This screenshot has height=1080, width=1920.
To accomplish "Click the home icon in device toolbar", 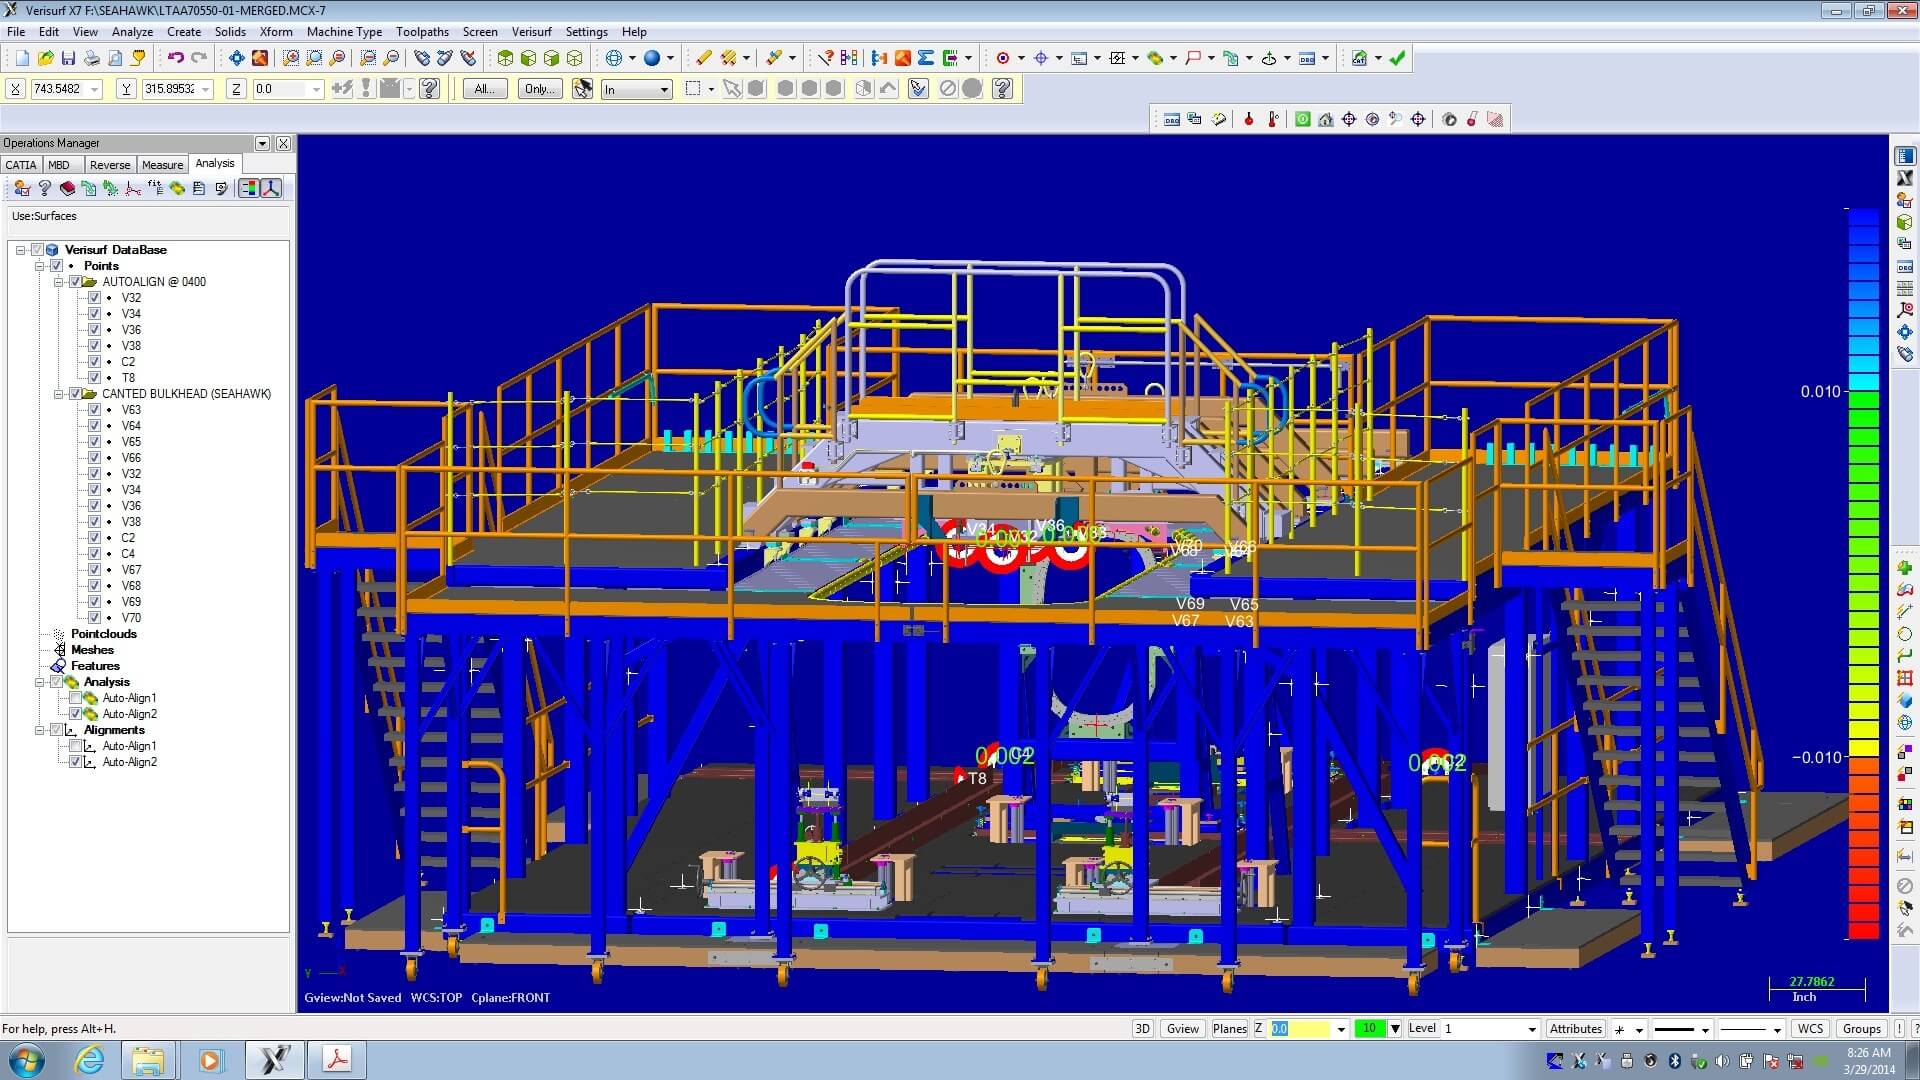I will 1325,119.
